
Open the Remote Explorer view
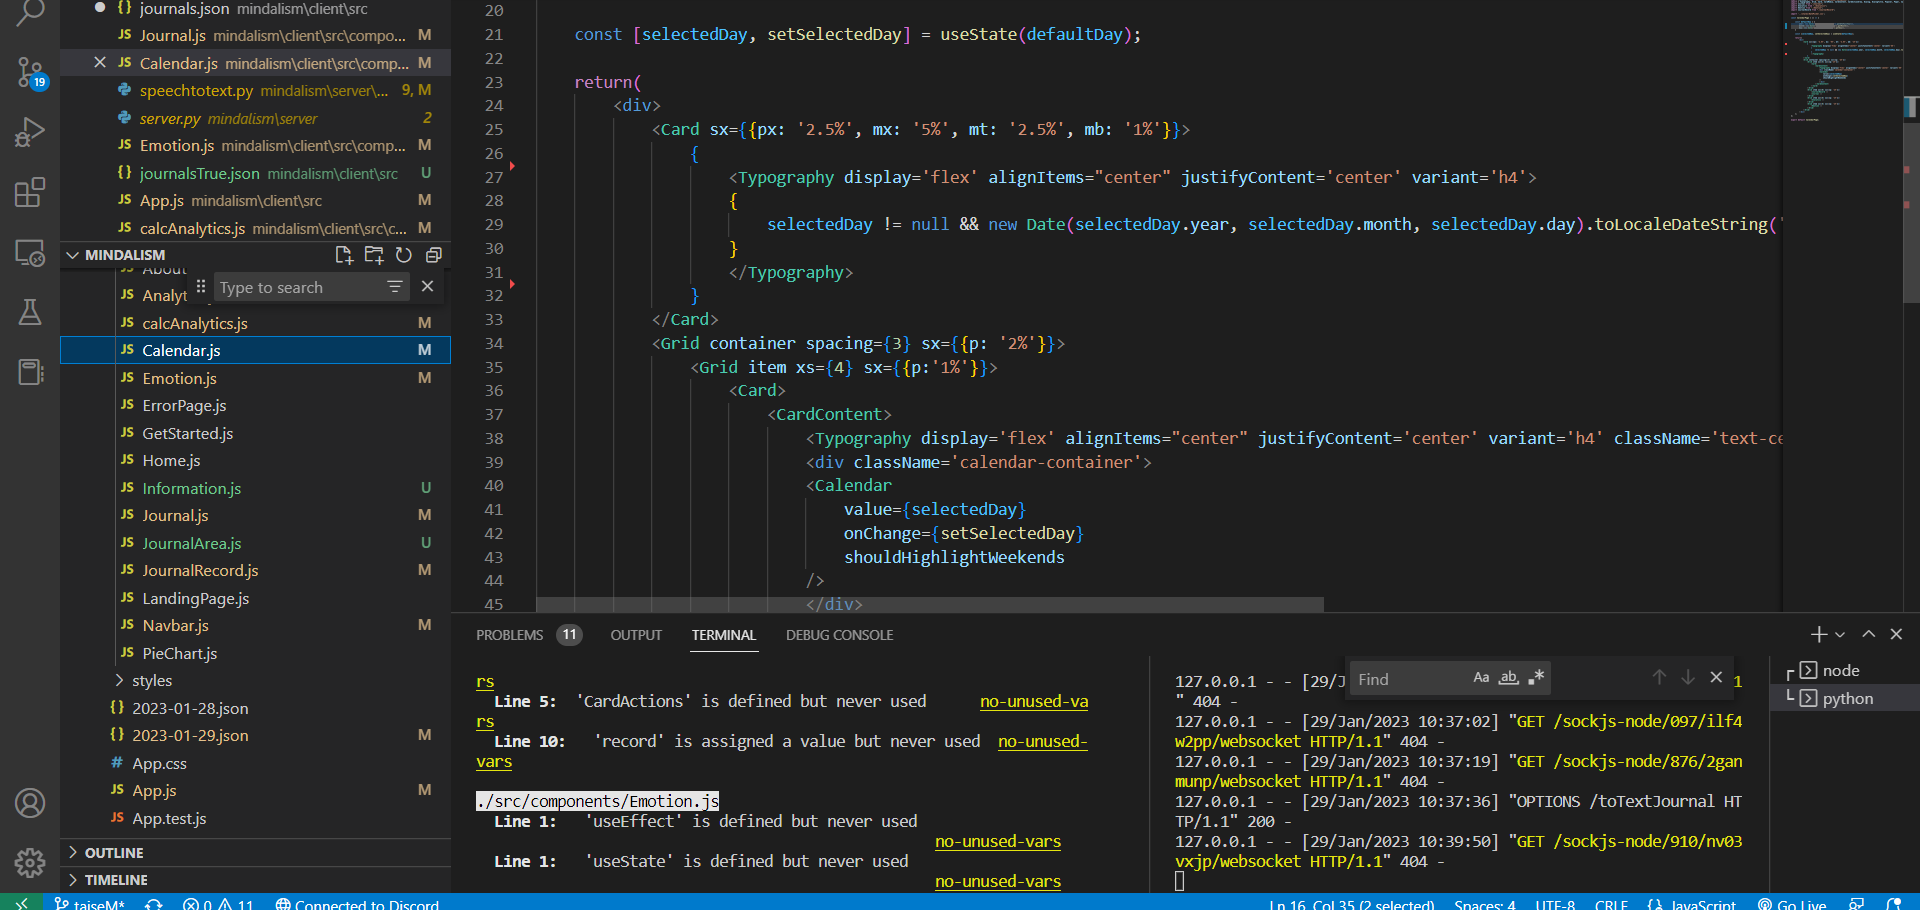coord(30,253)
